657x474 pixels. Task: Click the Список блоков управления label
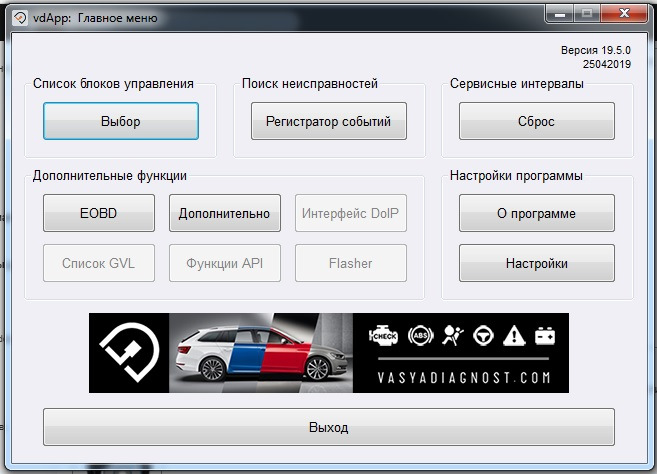[113, 83]
